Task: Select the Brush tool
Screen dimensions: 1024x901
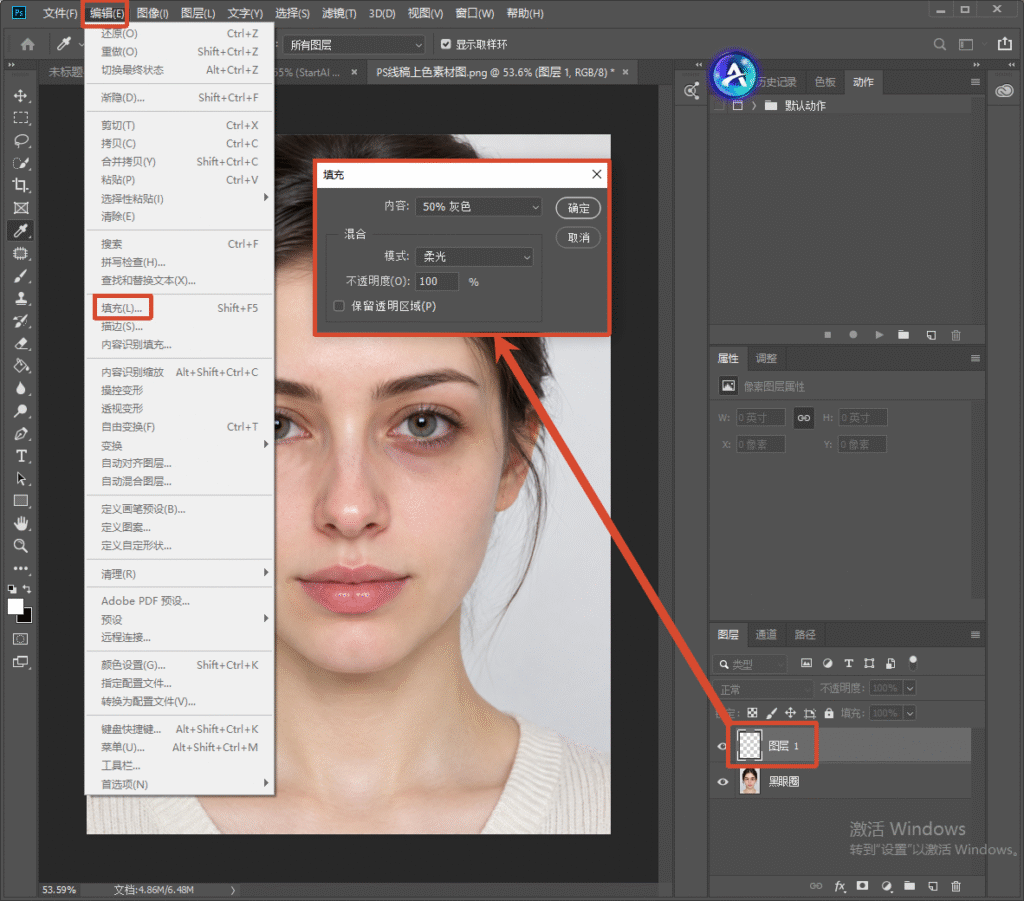Action: pyautogui.click(x=21, y=276)
